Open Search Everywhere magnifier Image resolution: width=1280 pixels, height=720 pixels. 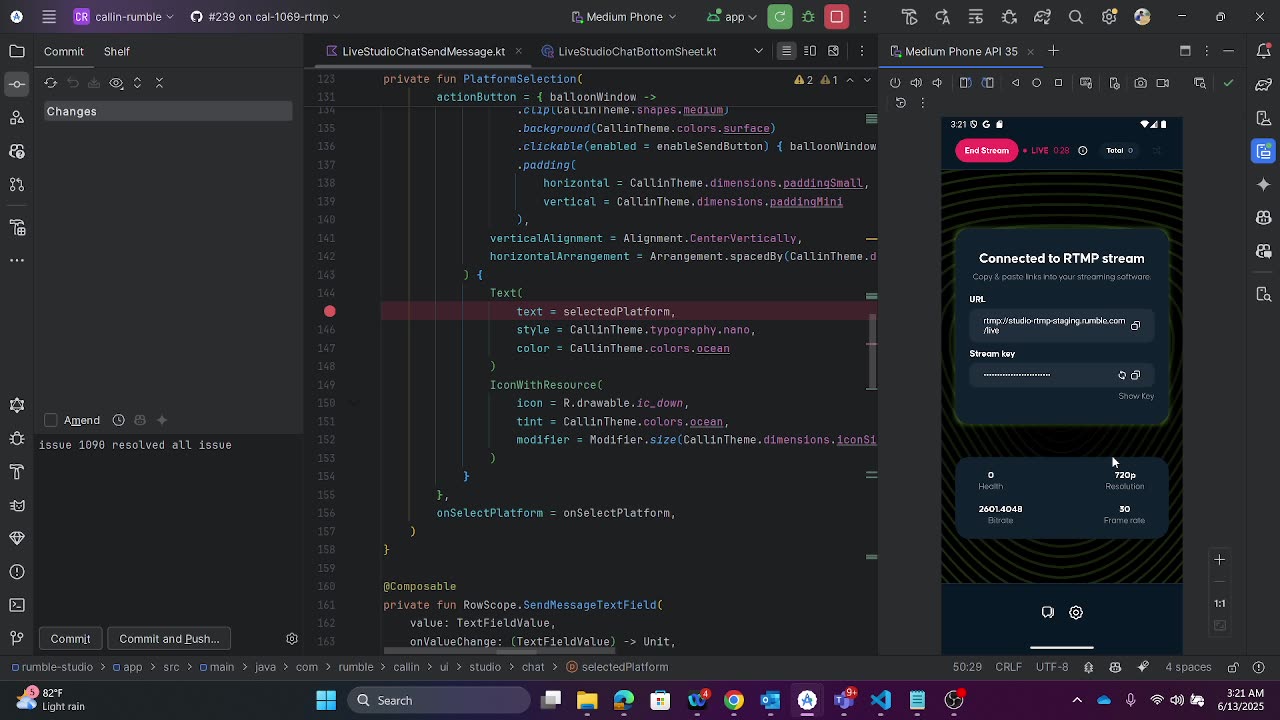1076,17
